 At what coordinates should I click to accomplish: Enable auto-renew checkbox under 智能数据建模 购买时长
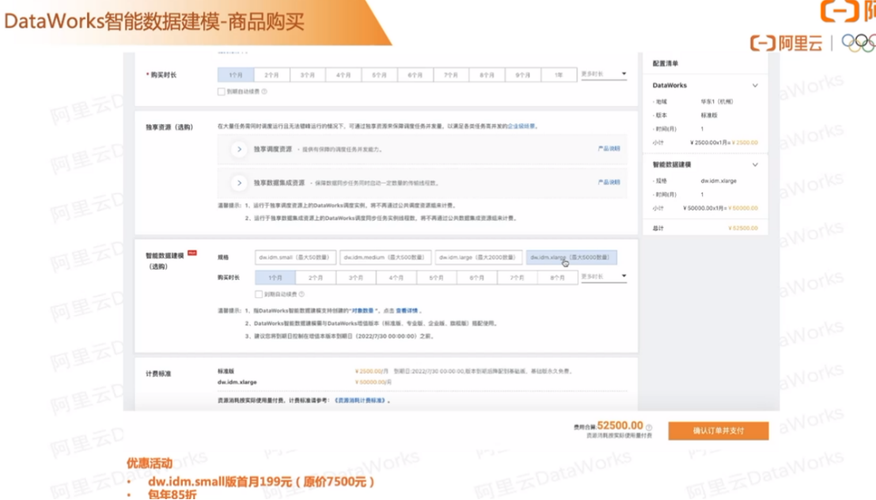click(x=259, y=294)
